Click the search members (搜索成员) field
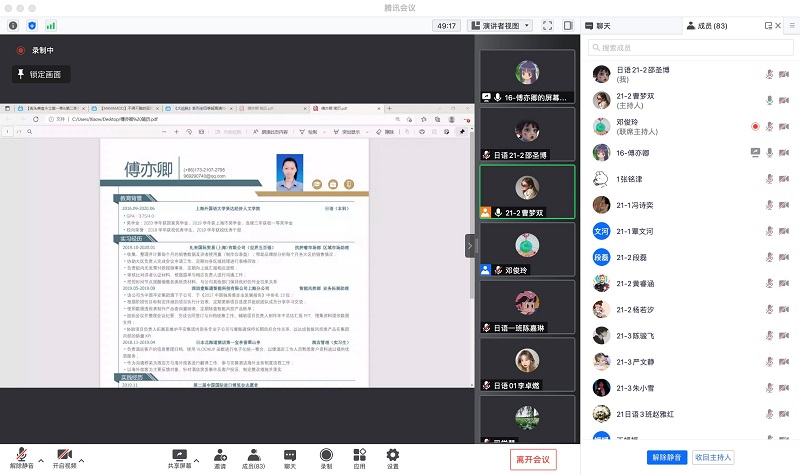The image size is (800, 475). pyautogui.click(x=690, y=47)
